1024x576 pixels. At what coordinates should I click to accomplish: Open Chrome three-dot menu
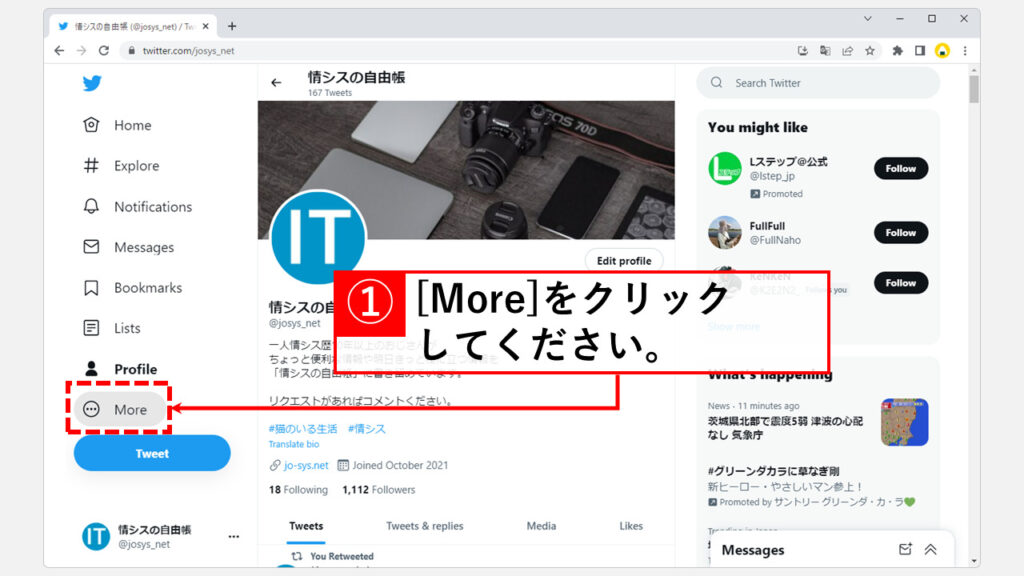click(x=965, y=50)
